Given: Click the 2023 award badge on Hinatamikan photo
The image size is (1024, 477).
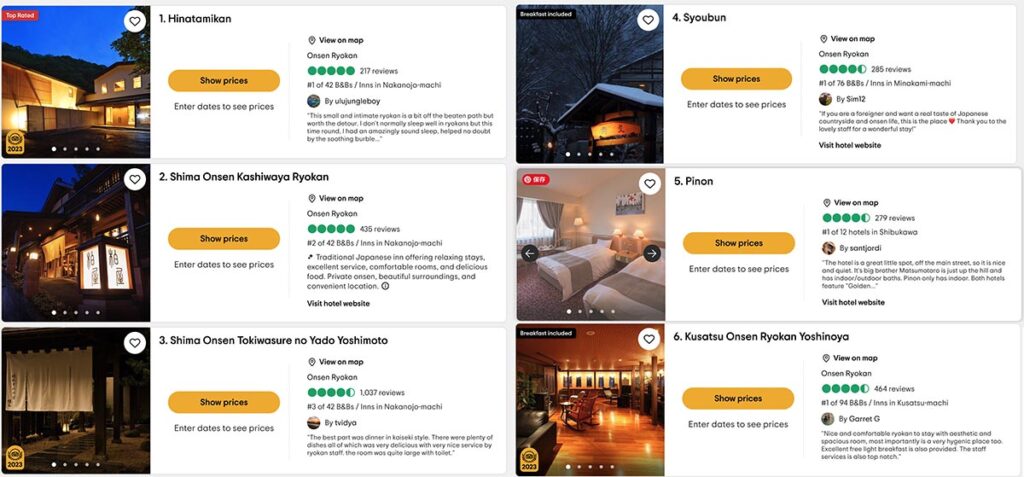Looking at the screenshot, I should (15, 142).
